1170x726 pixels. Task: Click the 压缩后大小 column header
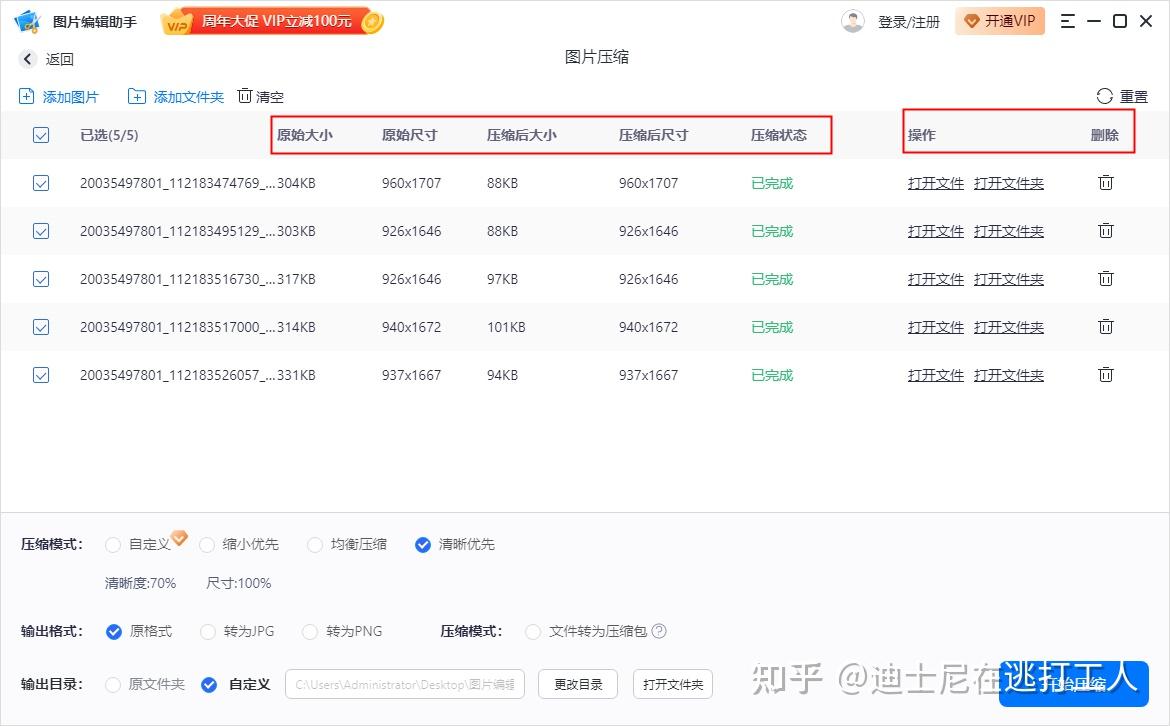point(522,135)
